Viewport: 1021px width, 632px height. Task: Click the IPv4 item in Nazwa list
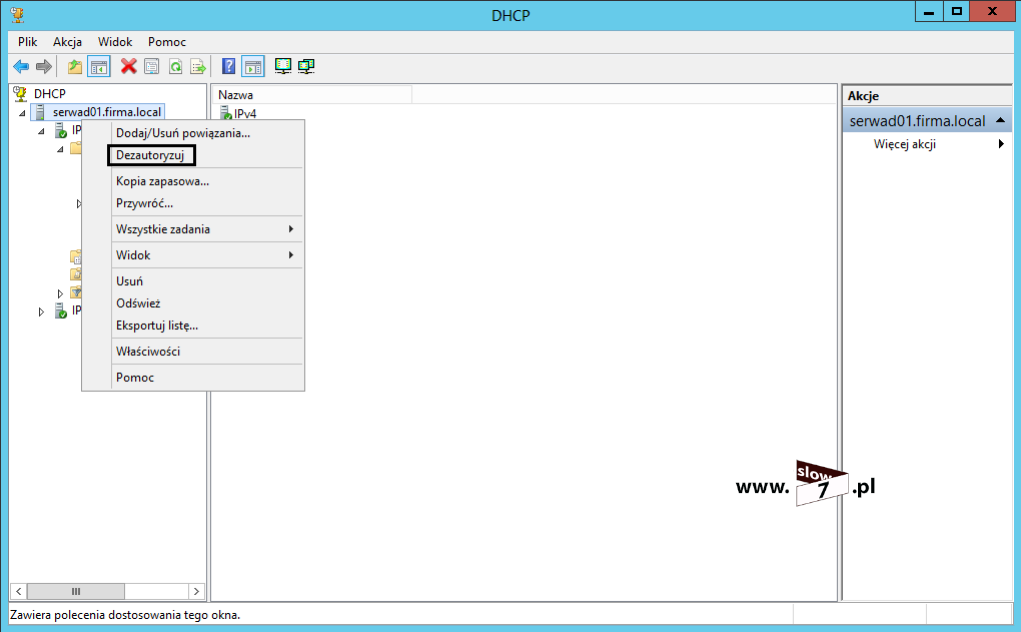[244, 114]
